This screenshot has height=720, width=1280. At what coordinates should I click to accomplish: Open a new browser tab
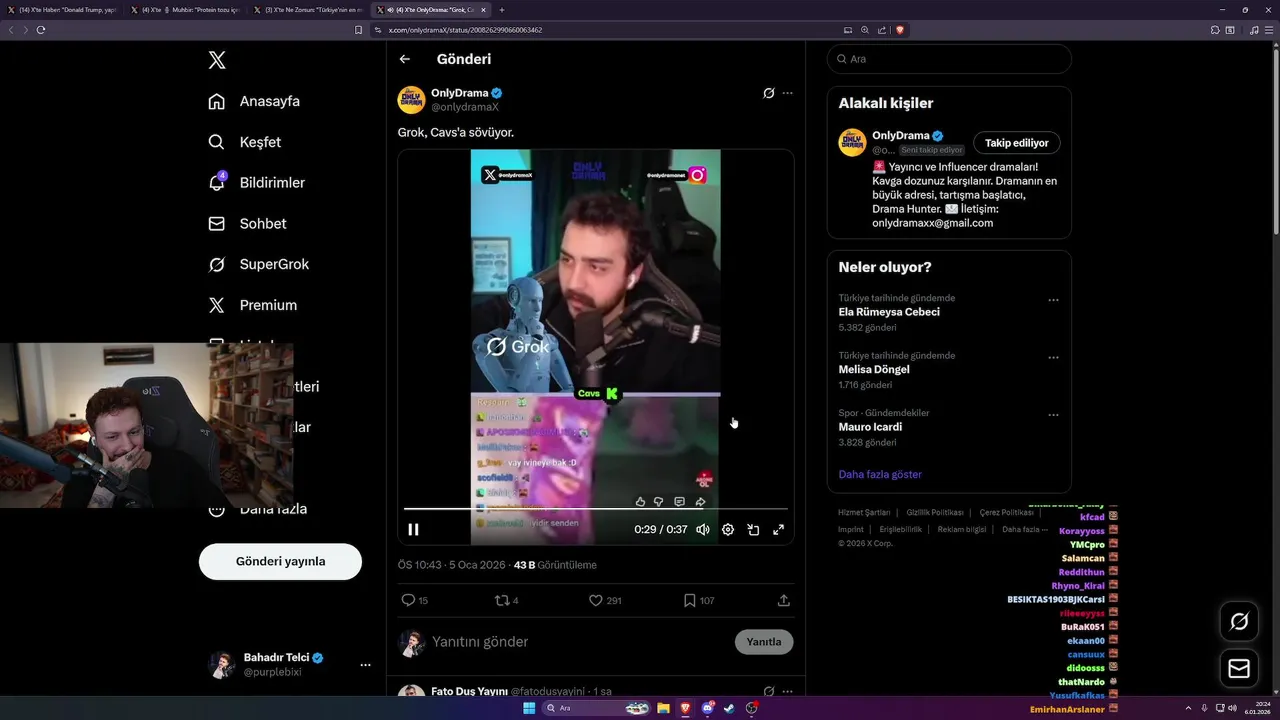click(502, 9)
